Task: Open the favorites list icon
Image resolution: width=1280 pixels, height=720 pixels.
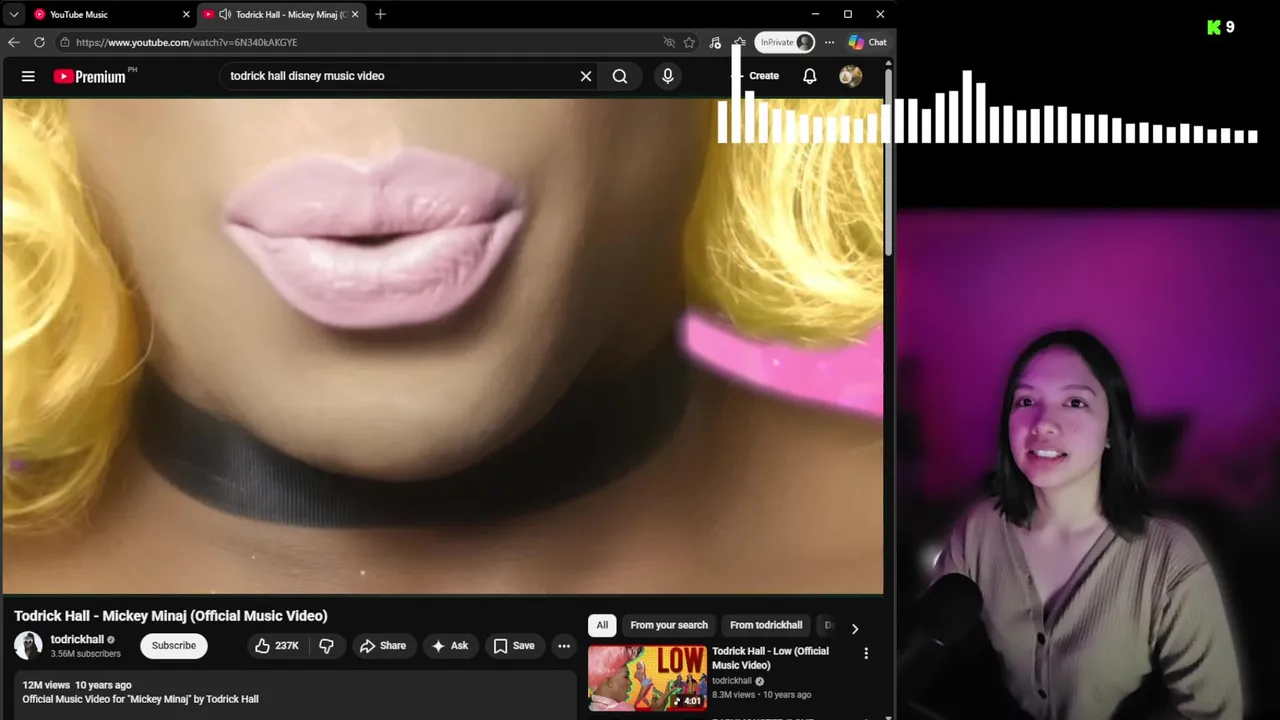Action: [739, 42]
